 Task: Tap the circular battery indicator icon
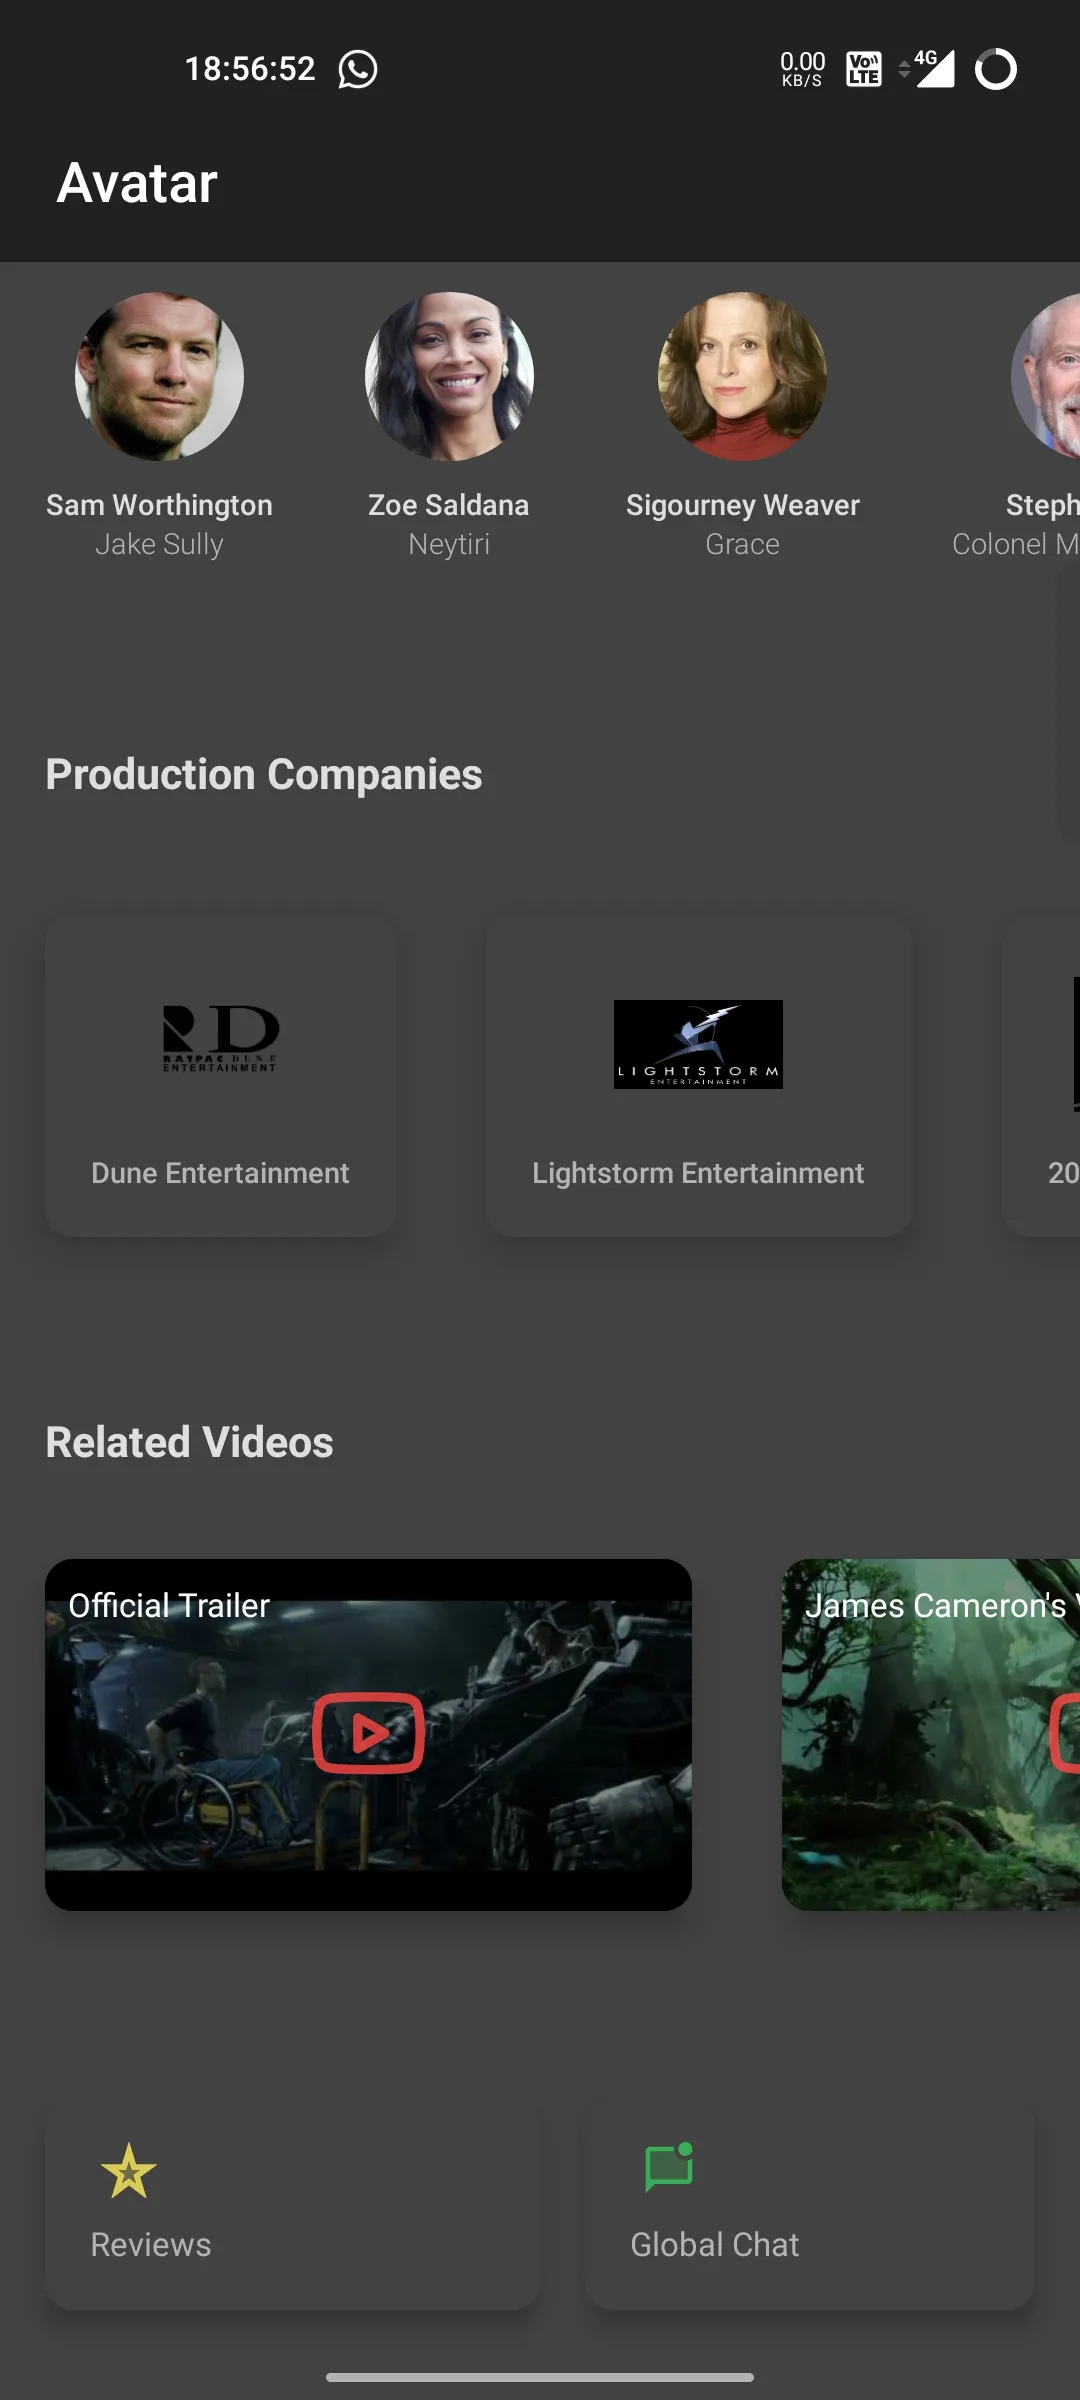click(995, 69)
